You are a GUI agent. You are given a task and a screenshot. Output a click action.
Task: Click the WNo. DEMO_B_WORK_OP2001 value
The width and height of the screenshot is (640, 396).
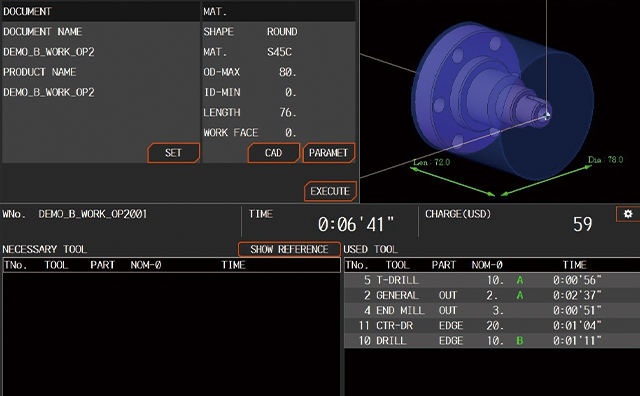point(93,214)
